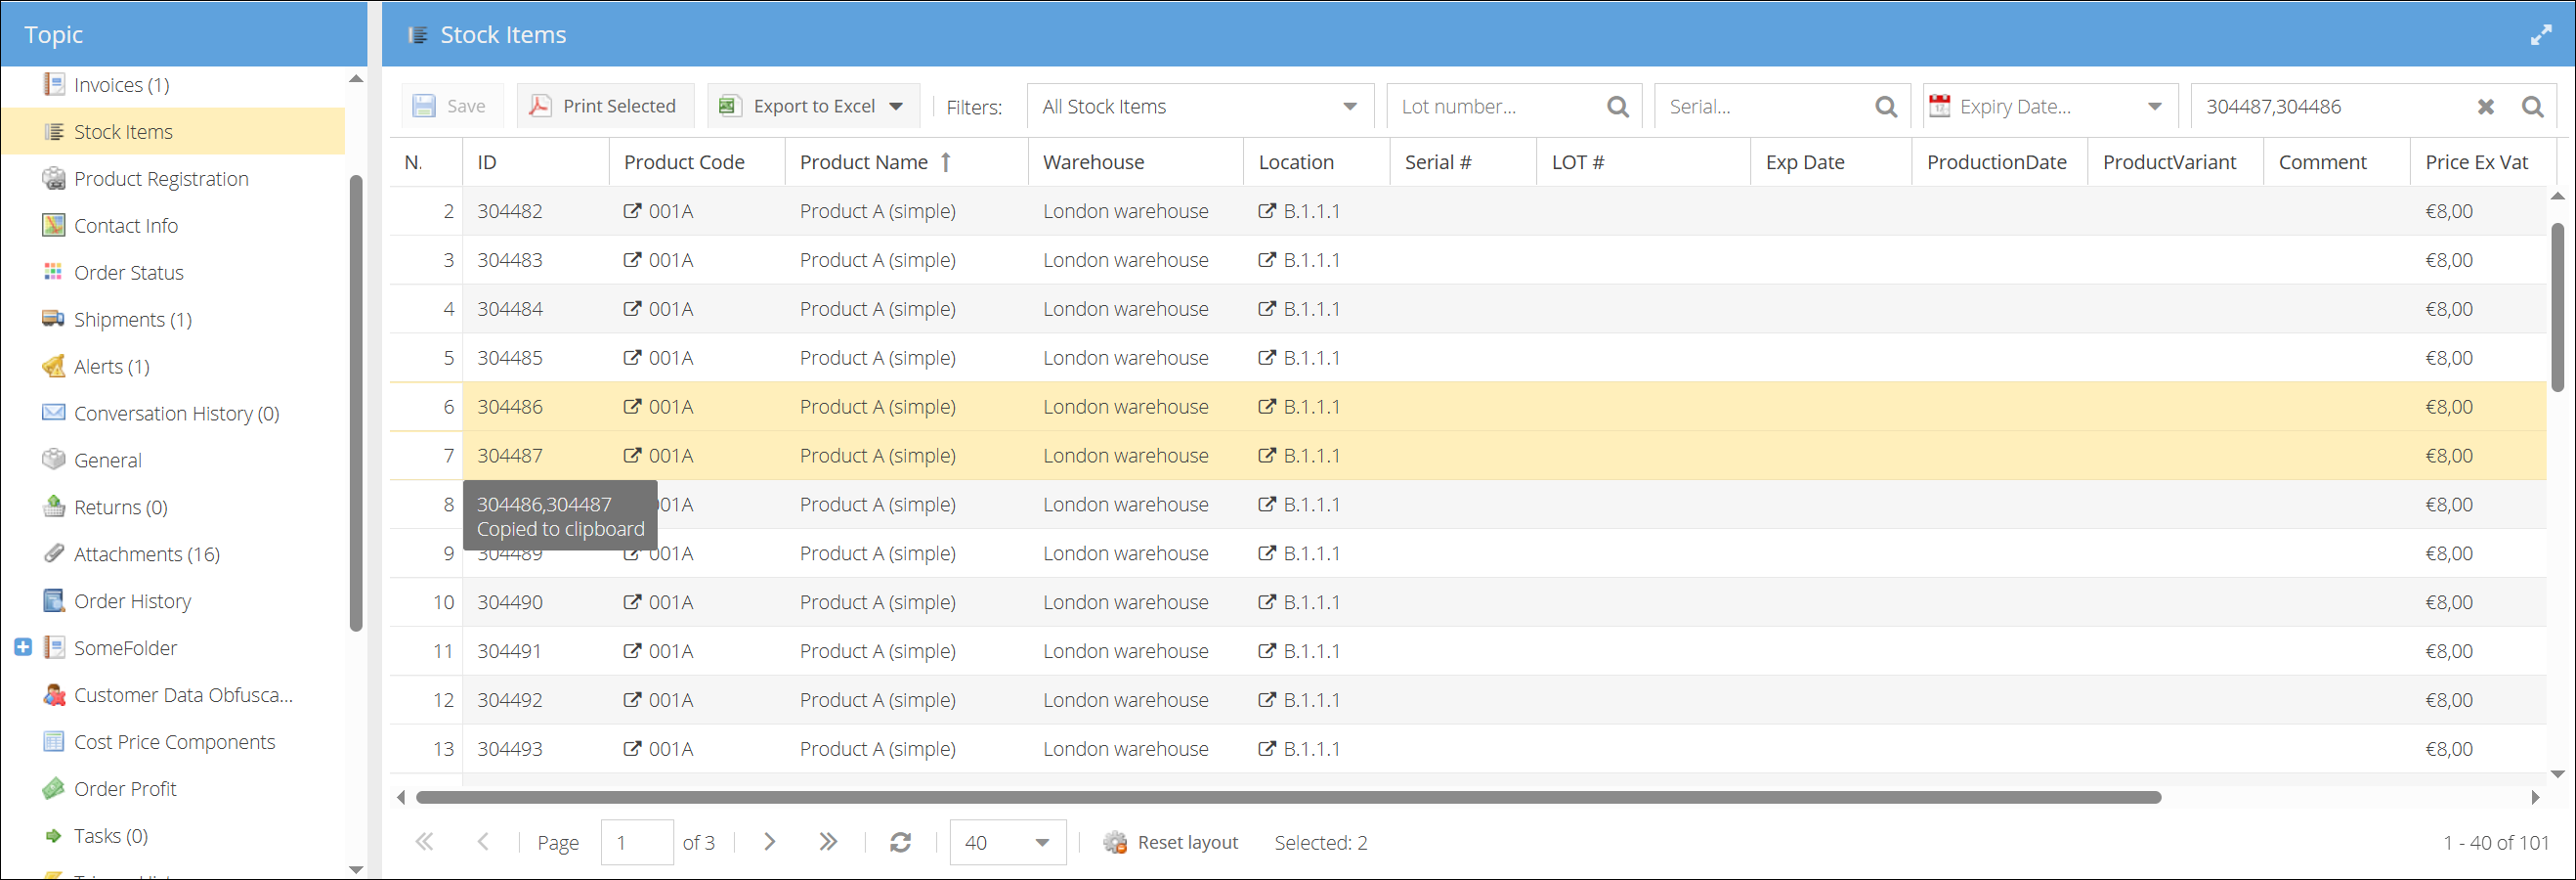Click the refresh icon in the pagination bar
Viewport: 2576px width, 880px height.
899,842
